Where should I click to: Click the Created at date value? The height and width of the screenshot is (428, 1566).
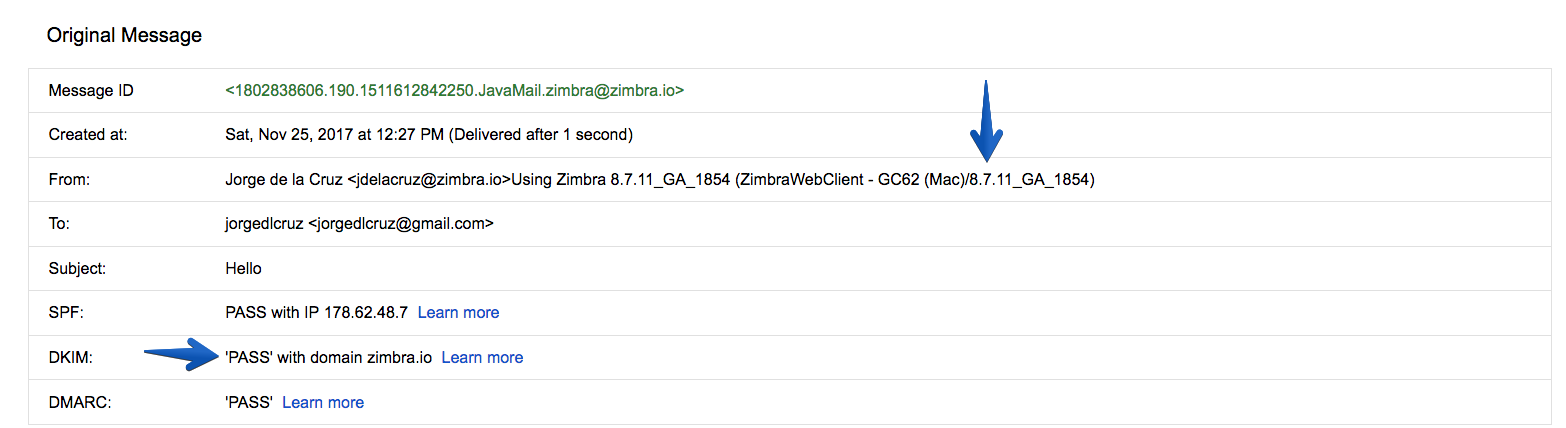pyautogui.click(x=429, y=135)
